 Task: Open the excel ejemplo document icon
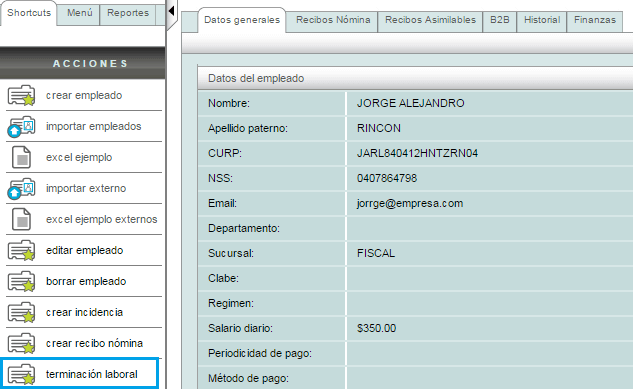coord(21,157)
